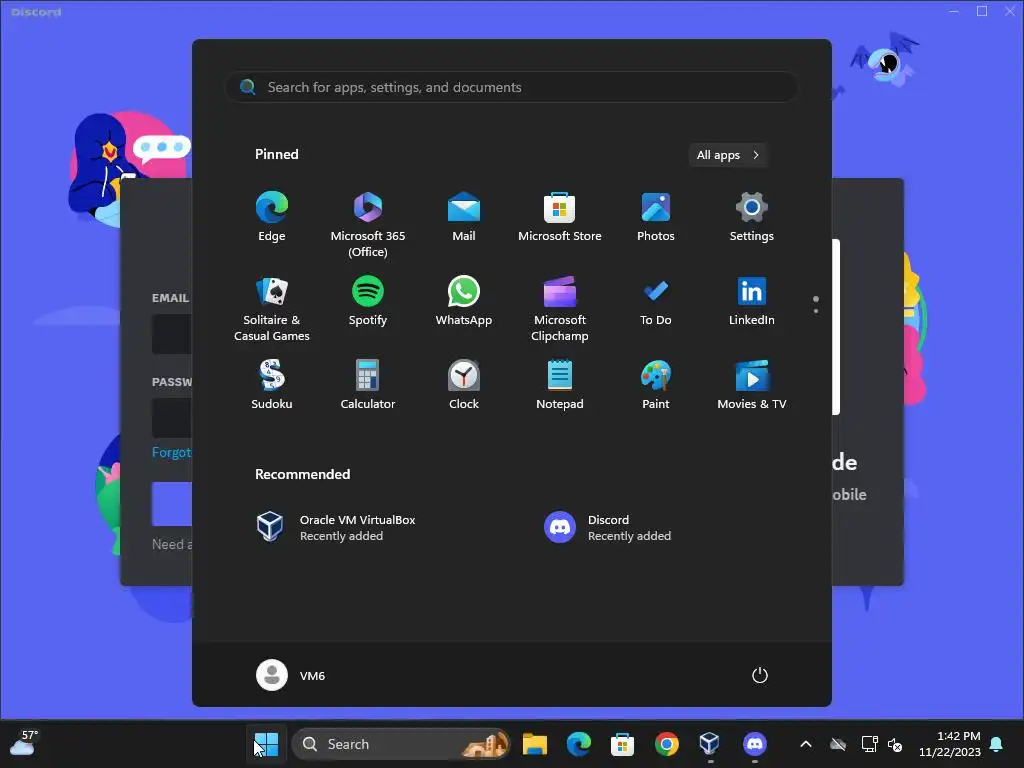
Task: Click the OneDrive cloud tray icon
Action: pyautogui.click(x=838, y=744)
